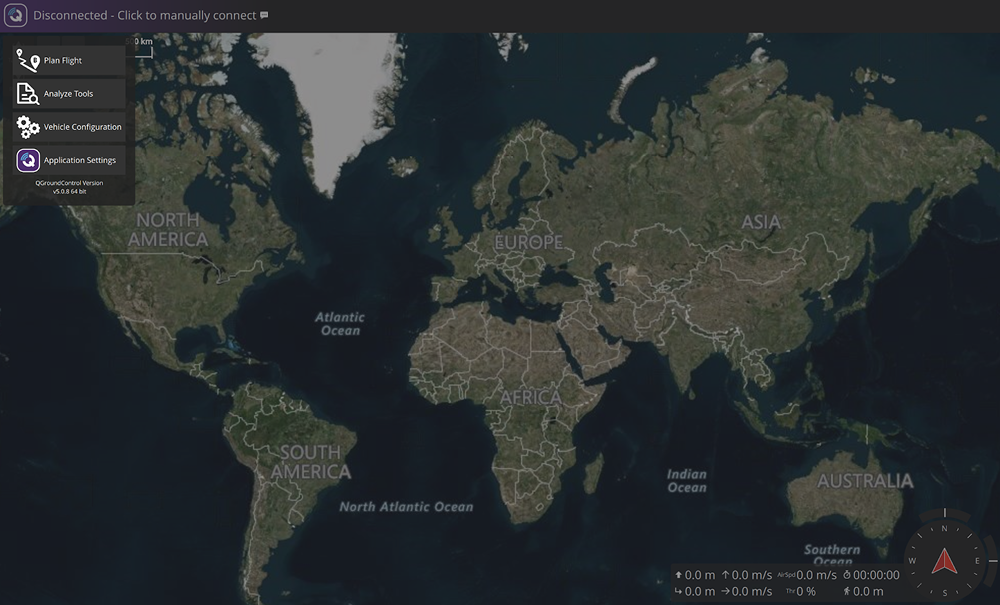This screenshot has height=605, width=1000.
Task: Click the map scale bar in kilometers
Action: (x=144, y=46)
